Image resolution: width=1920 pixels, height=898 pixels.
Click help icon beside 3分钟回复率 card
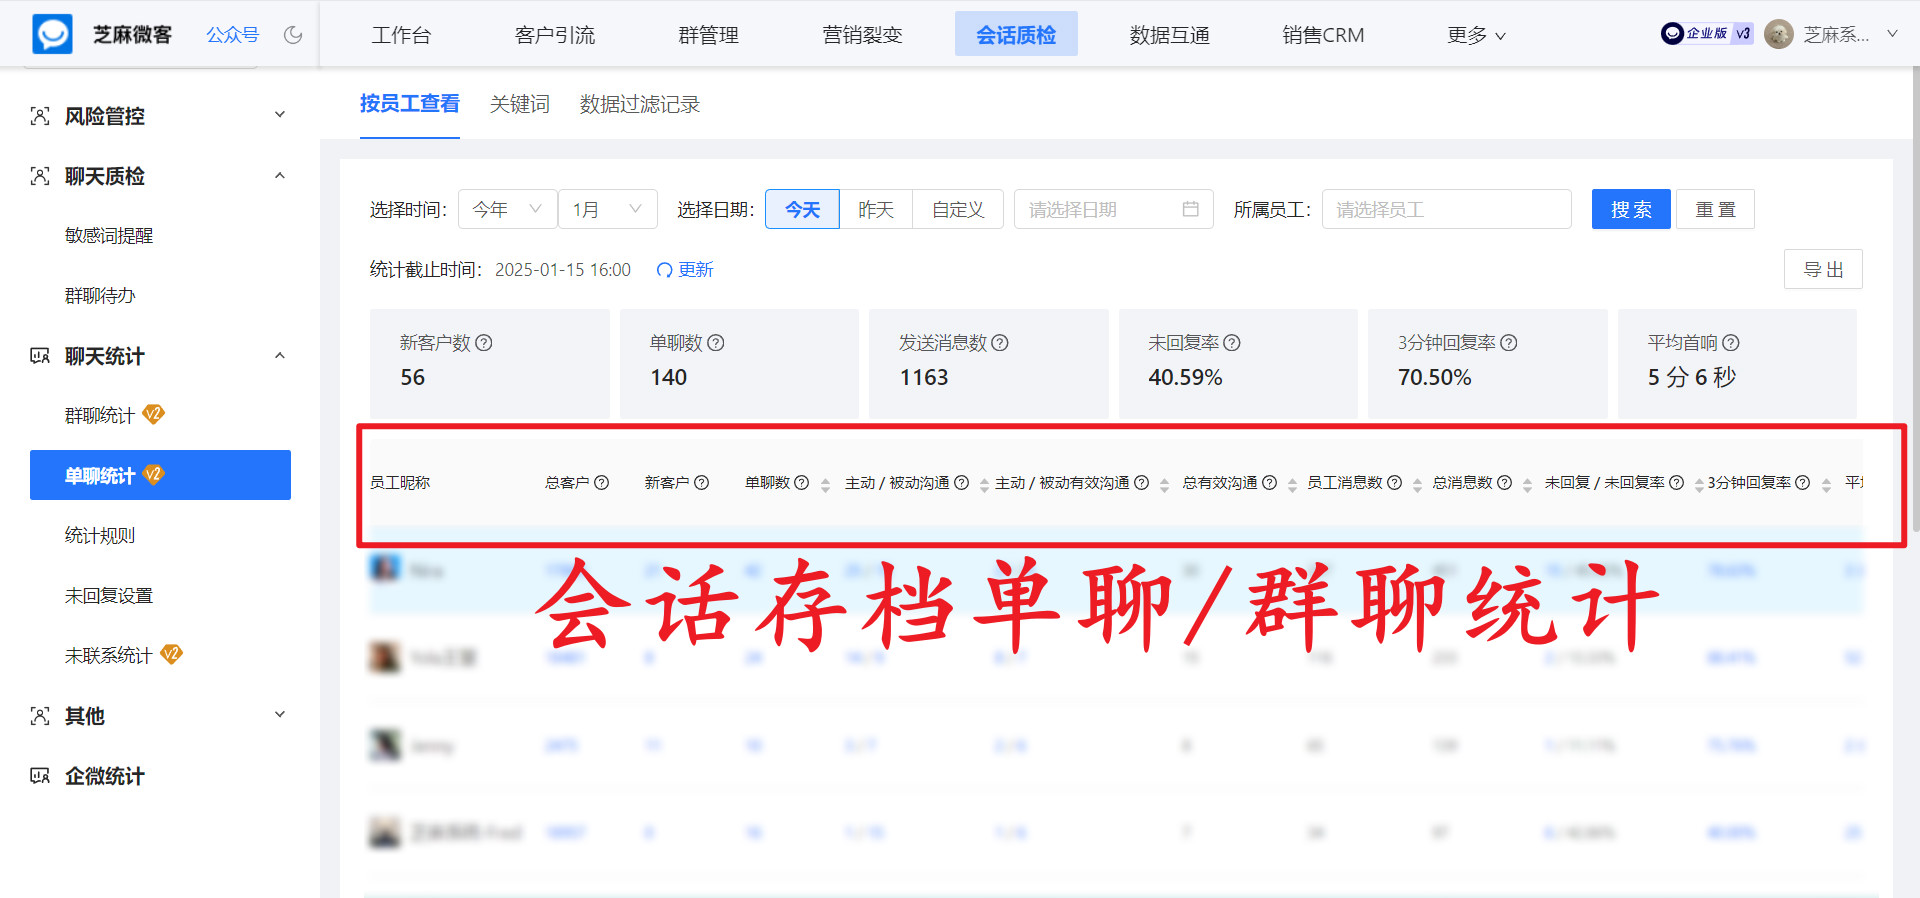pyautogui.click(x=1509, y=343)
